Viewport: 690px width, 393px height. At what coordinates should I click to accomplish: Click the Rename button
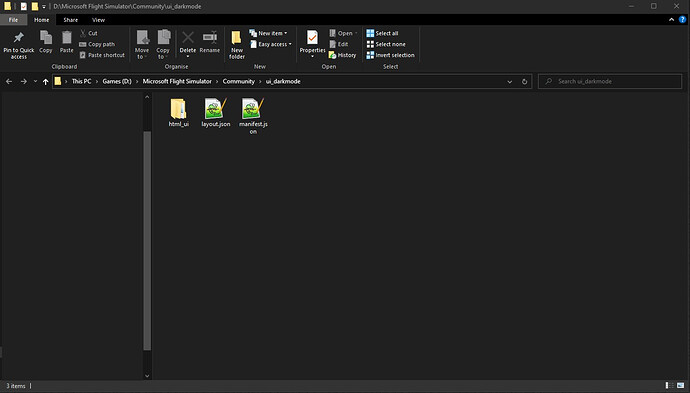tap(209, 42)
